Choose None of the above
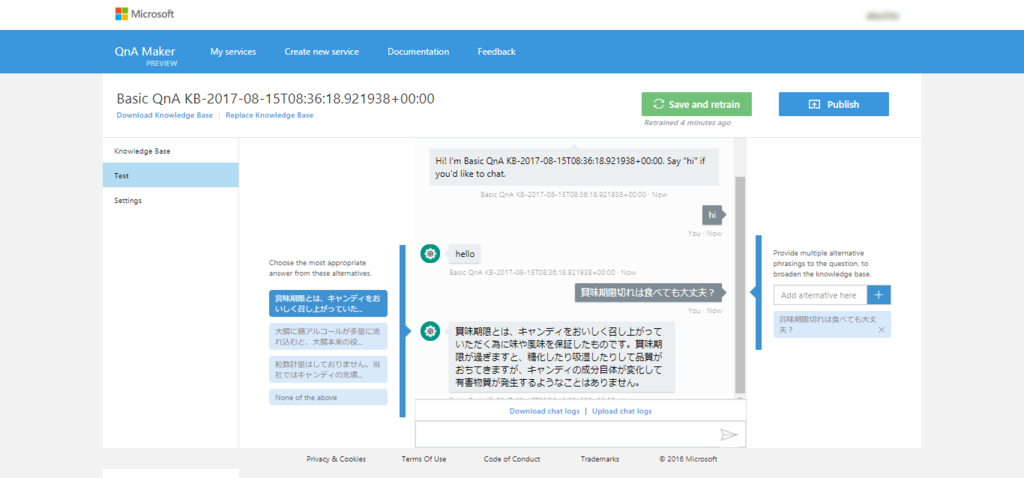Image resolution: width=1024 pixels, height=478 pixels. click(x=328, y=397)
